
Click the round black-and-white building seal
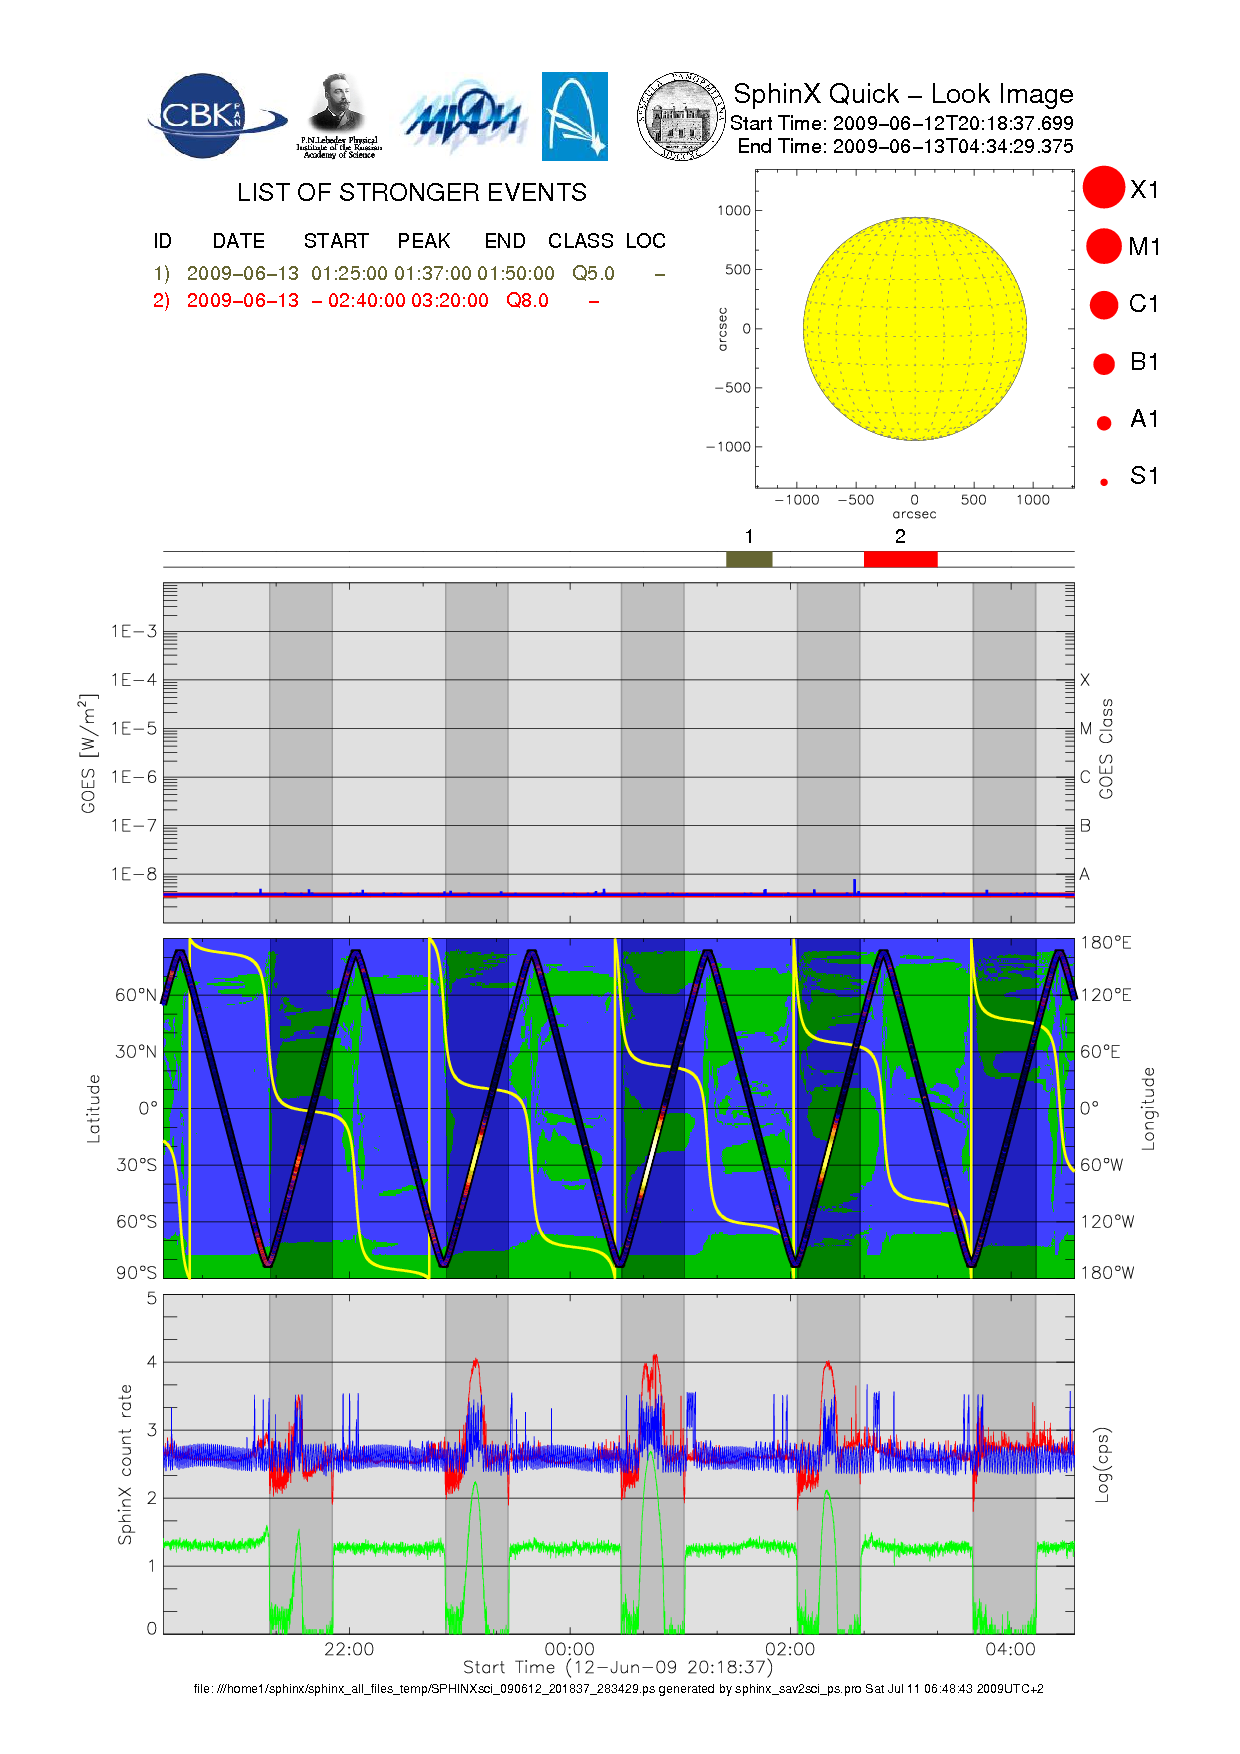pyautogui.click(x=681, y=117)
